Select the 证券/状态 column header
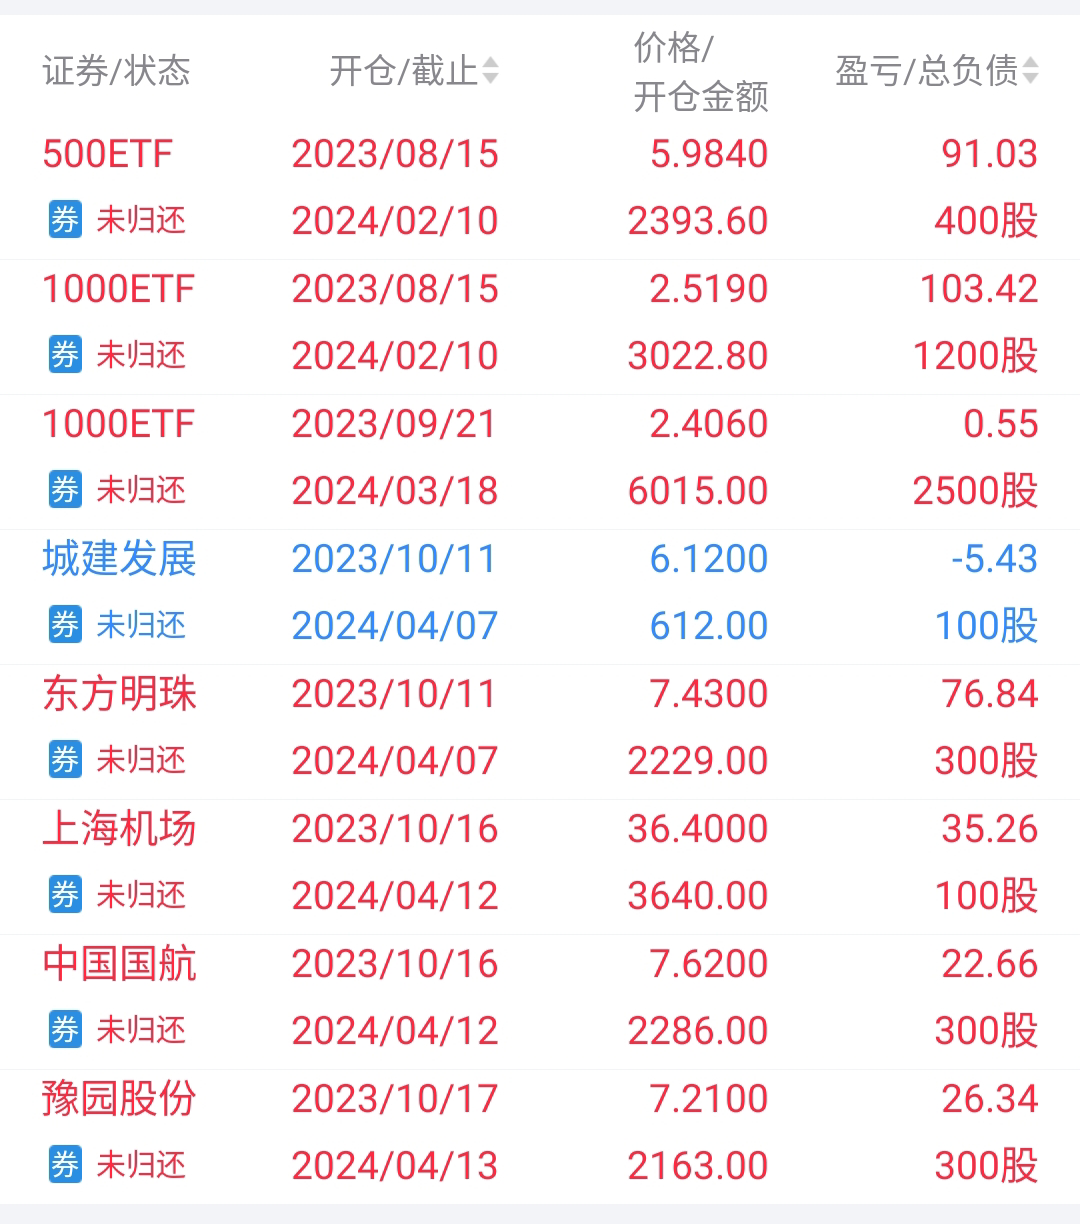The height and width of the screenshot is (1224, 1080). (116, 71)
